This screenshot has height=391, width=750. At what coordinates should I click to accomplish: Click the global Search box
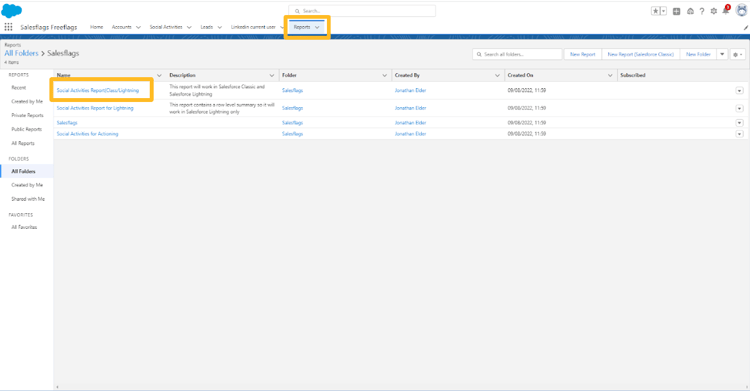[x=362, y=11]
